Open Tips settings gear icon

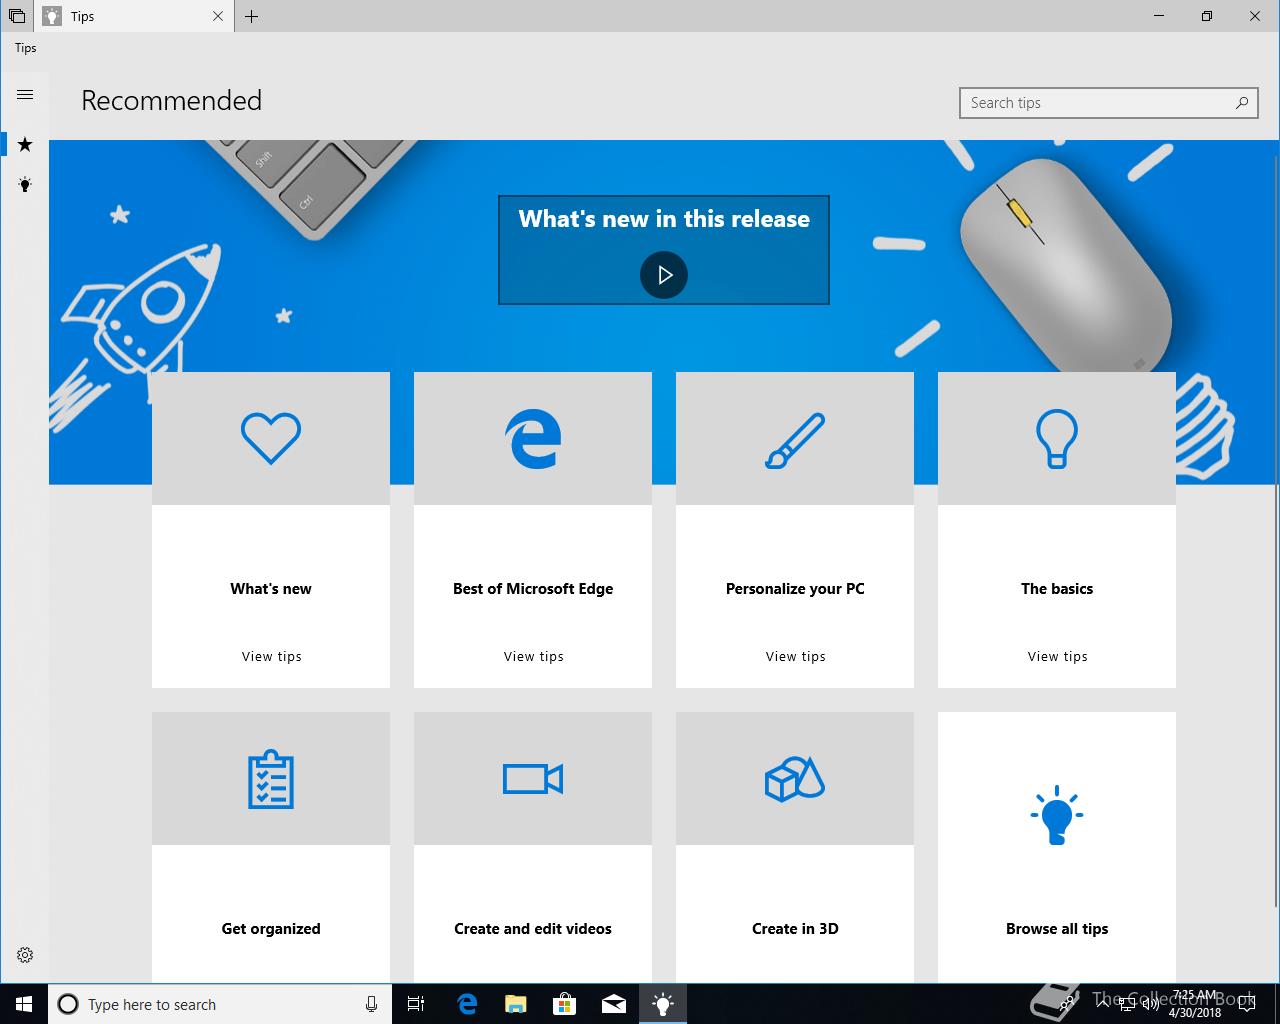(25, 955)
